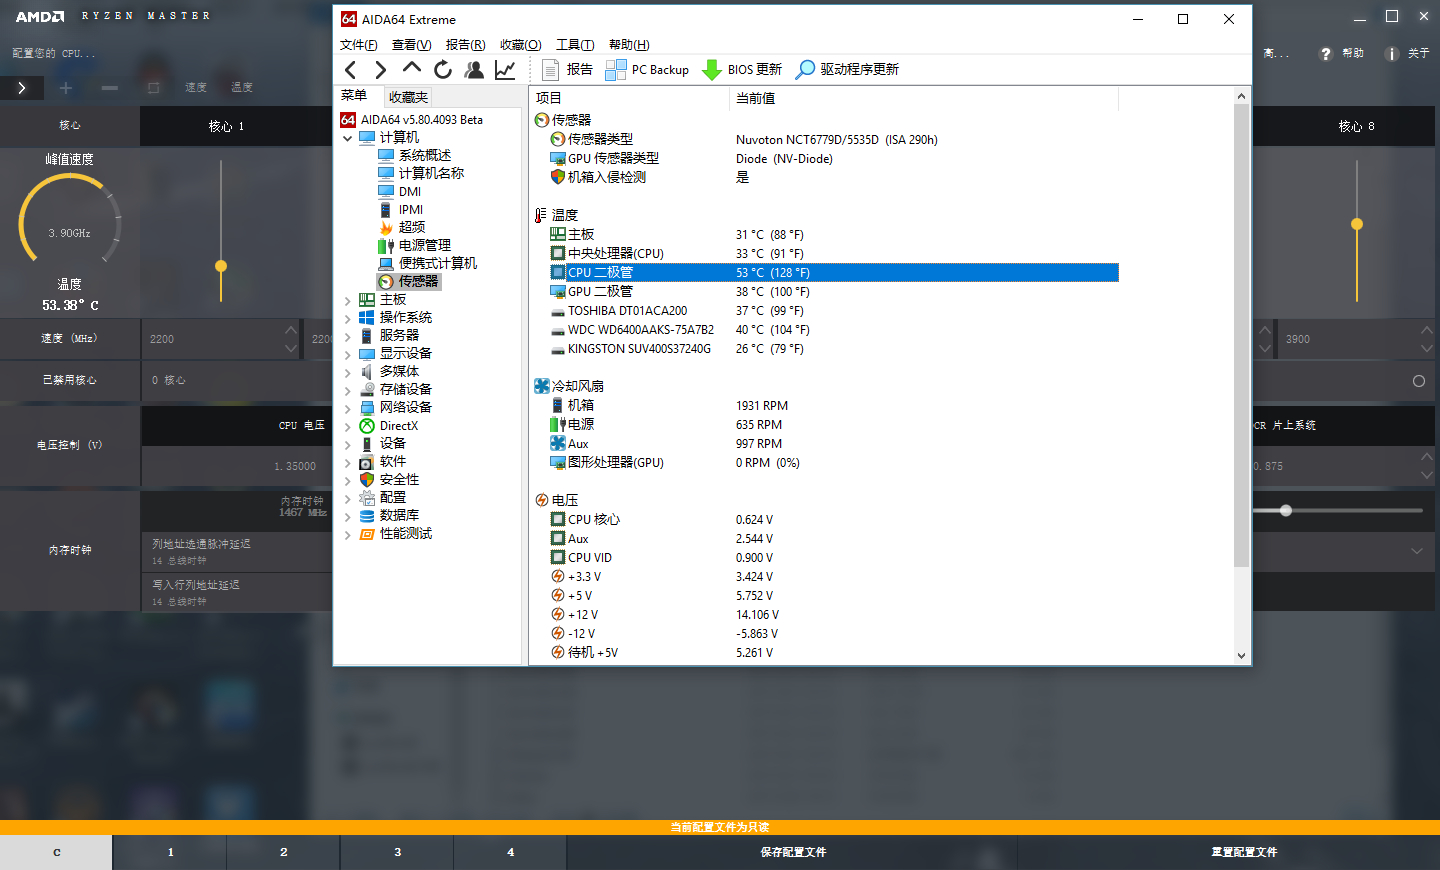
Task: Open PC Backup from the toolbar
Action: click(x=647, y=69)
